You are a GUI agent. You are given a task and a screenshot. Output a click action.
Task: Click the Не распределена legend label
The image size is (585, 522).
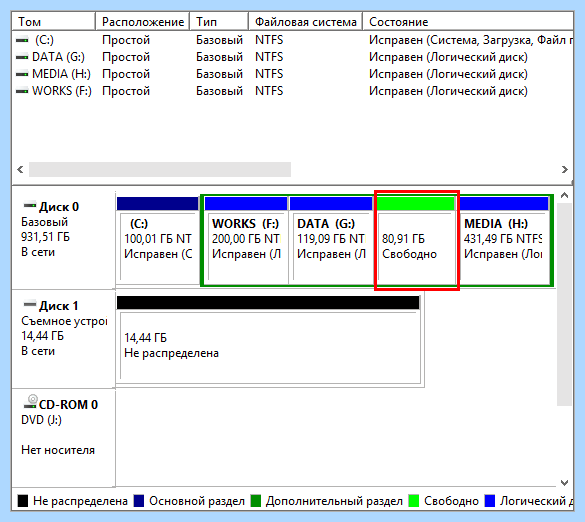(80, 501)
